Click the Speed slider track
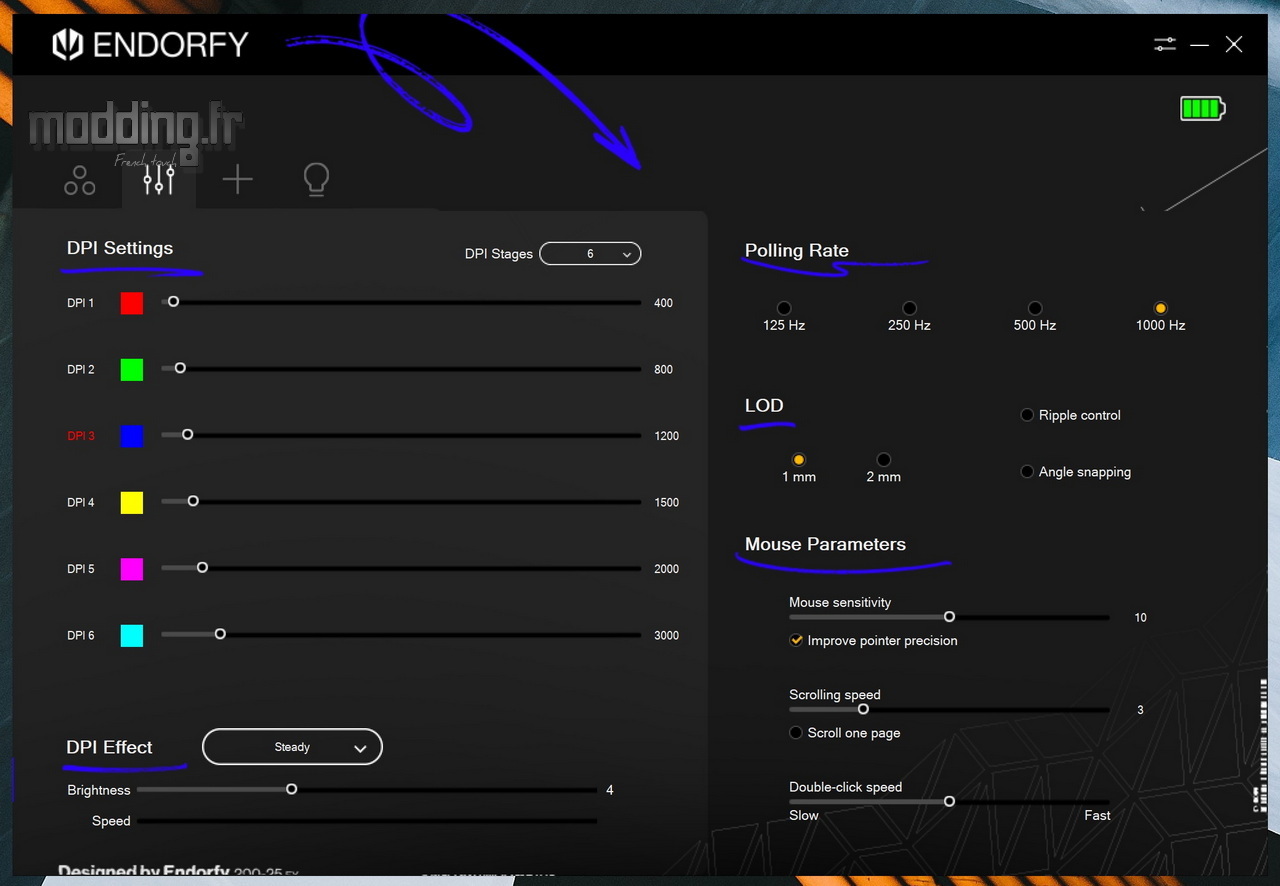The width and height of the screenshot is (1280, 886). (x=367, y=821)
